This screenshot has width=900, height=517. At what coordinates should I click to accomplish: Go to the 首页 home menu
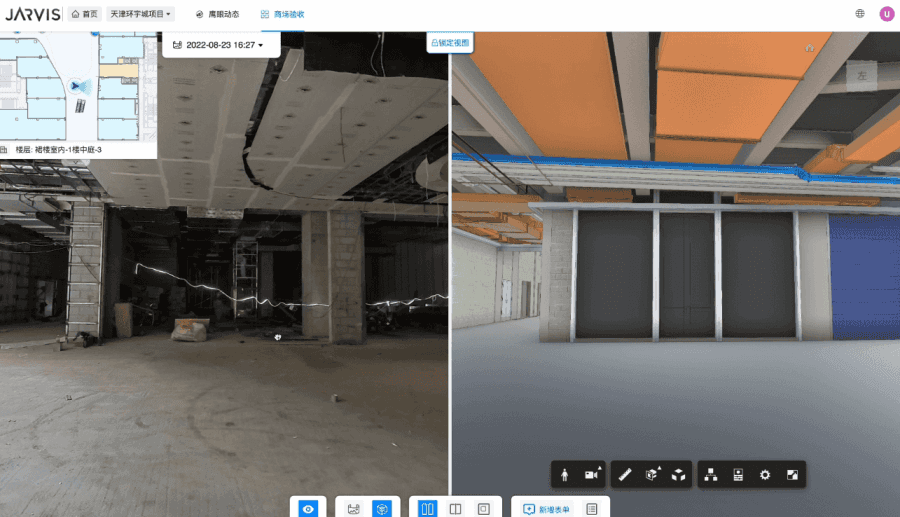(x=84, y=14)
